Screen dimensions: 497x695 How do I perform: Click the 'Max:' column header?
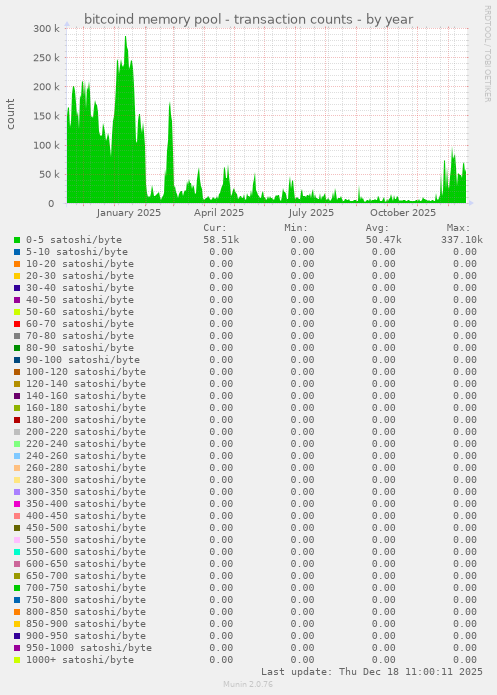pos(458,228)
